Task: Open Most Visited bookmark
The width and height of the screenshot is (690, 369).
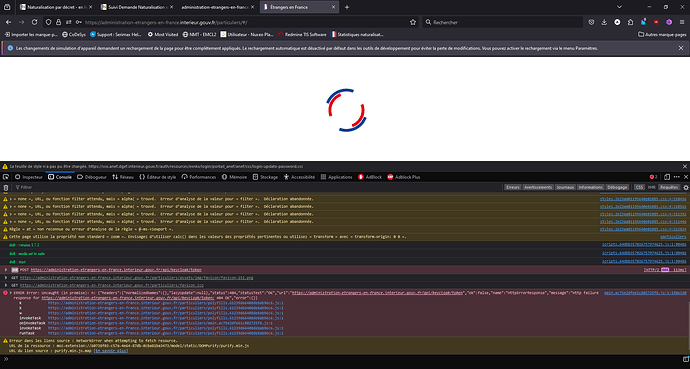Action: pos(162,34)
